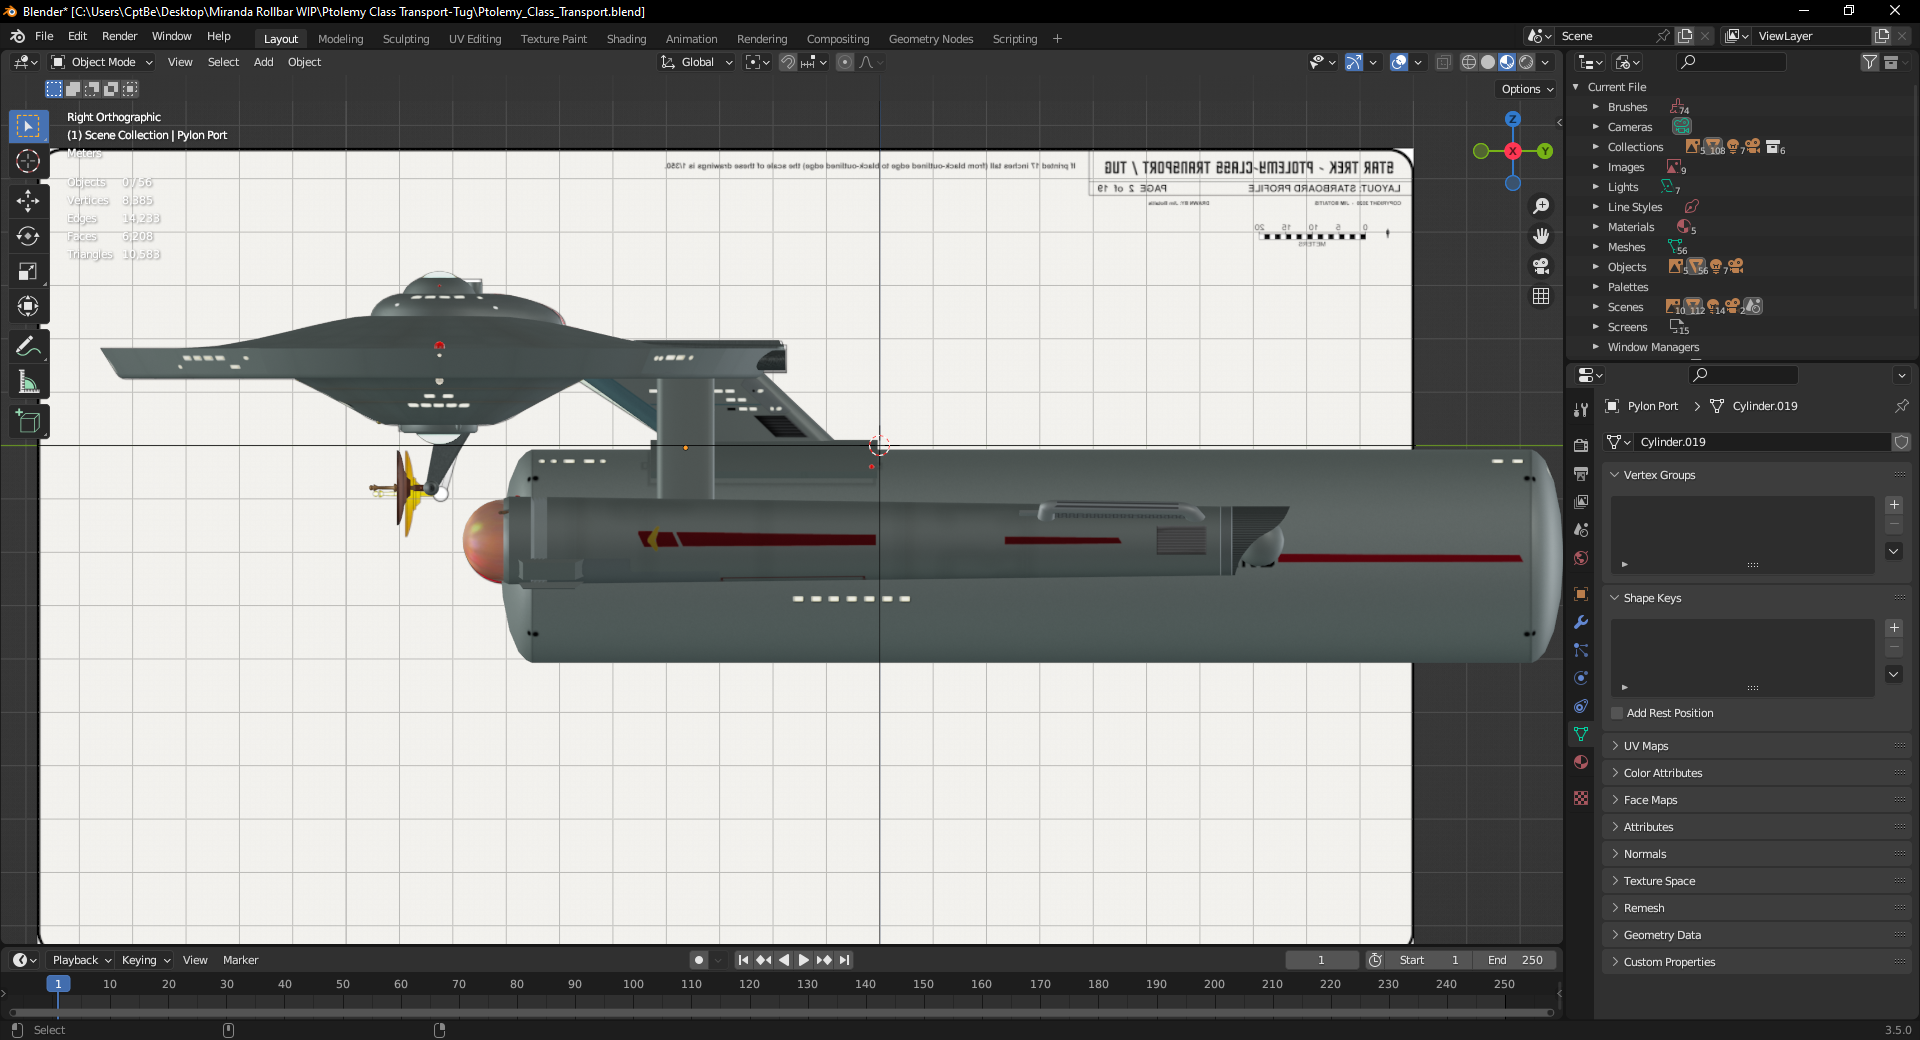Open the Tool properties tab

click(1581, 410)
